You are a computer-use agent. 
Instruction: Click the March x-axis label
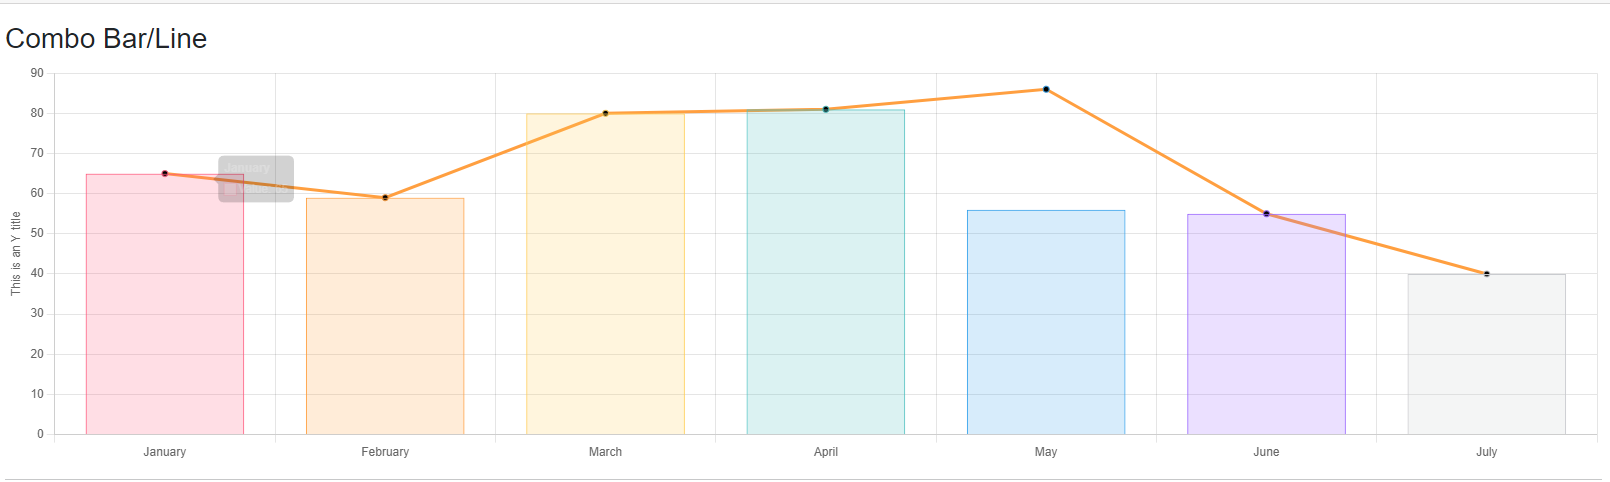pos(605,452)
